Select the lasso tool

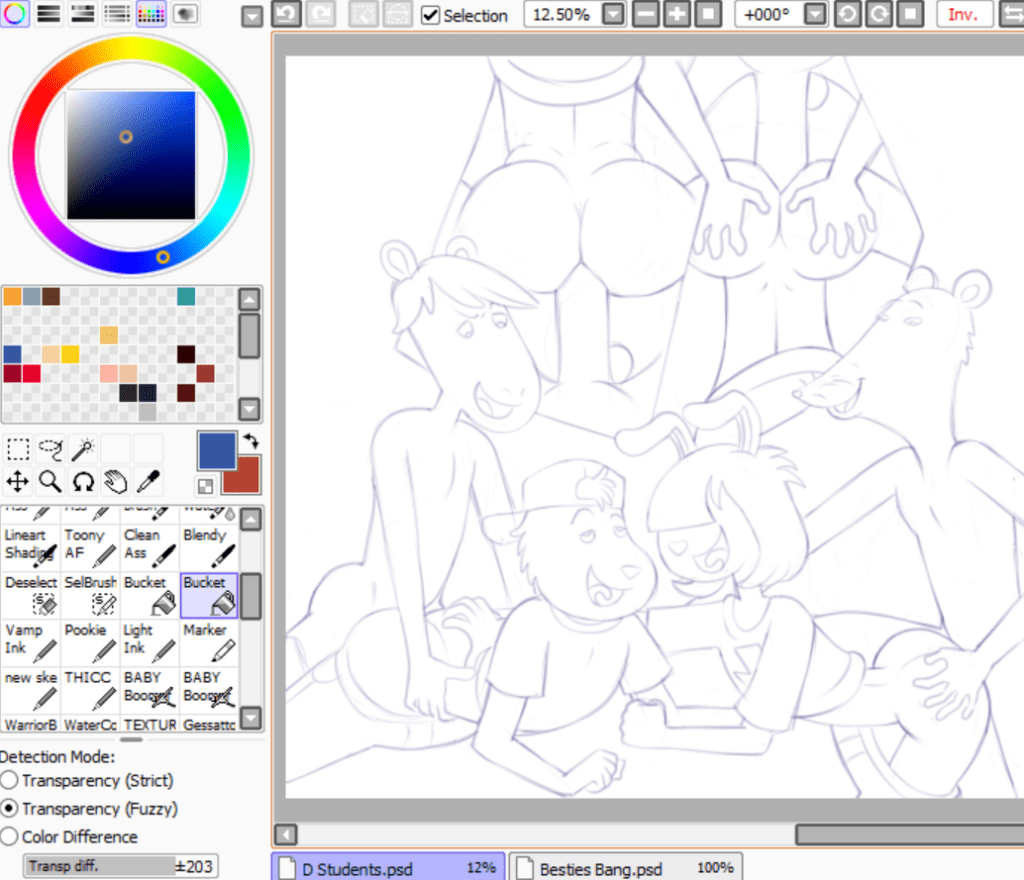51,449
